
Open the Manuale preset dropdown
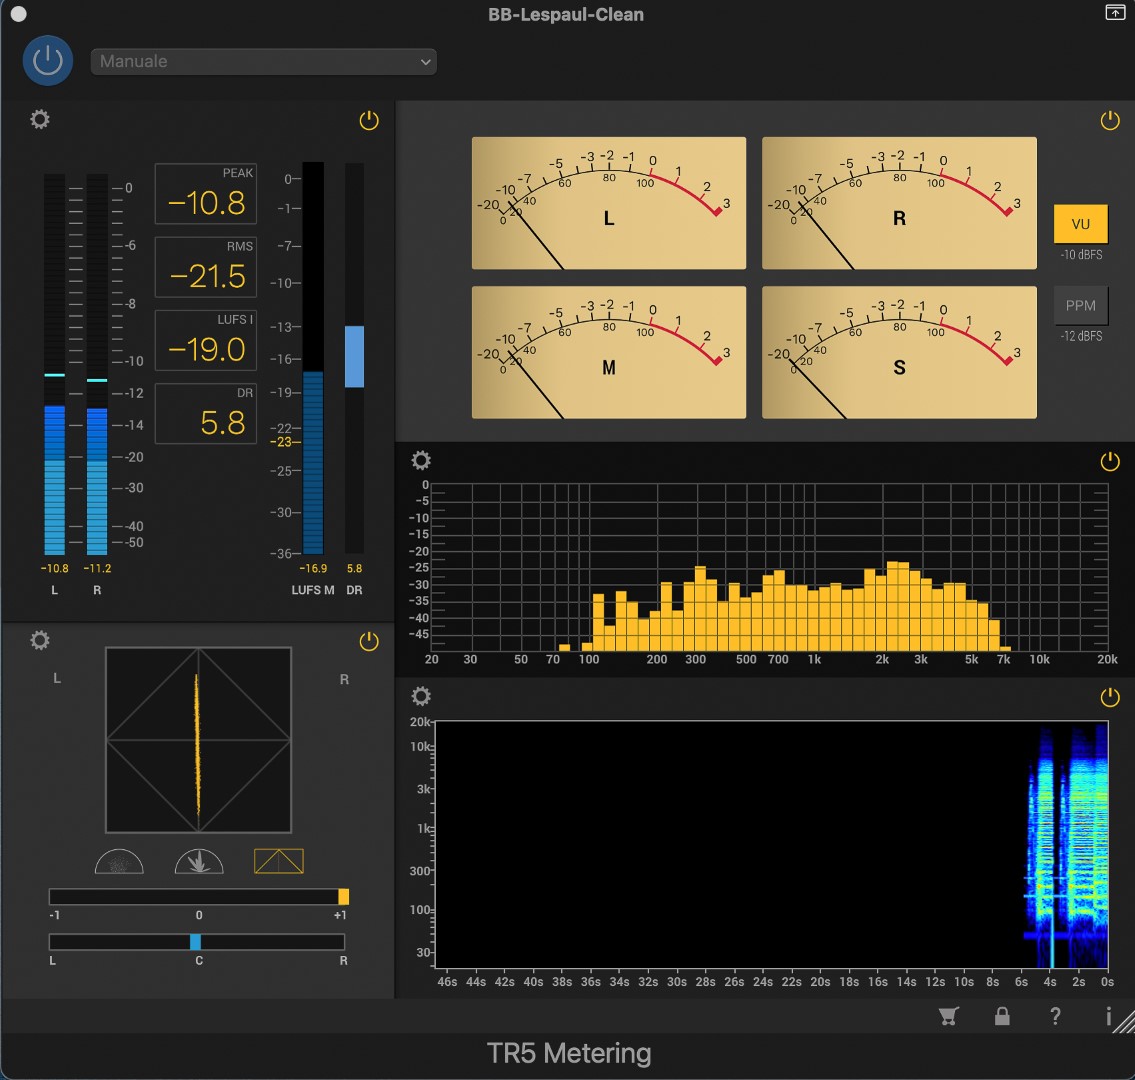[x=264, y=61]
